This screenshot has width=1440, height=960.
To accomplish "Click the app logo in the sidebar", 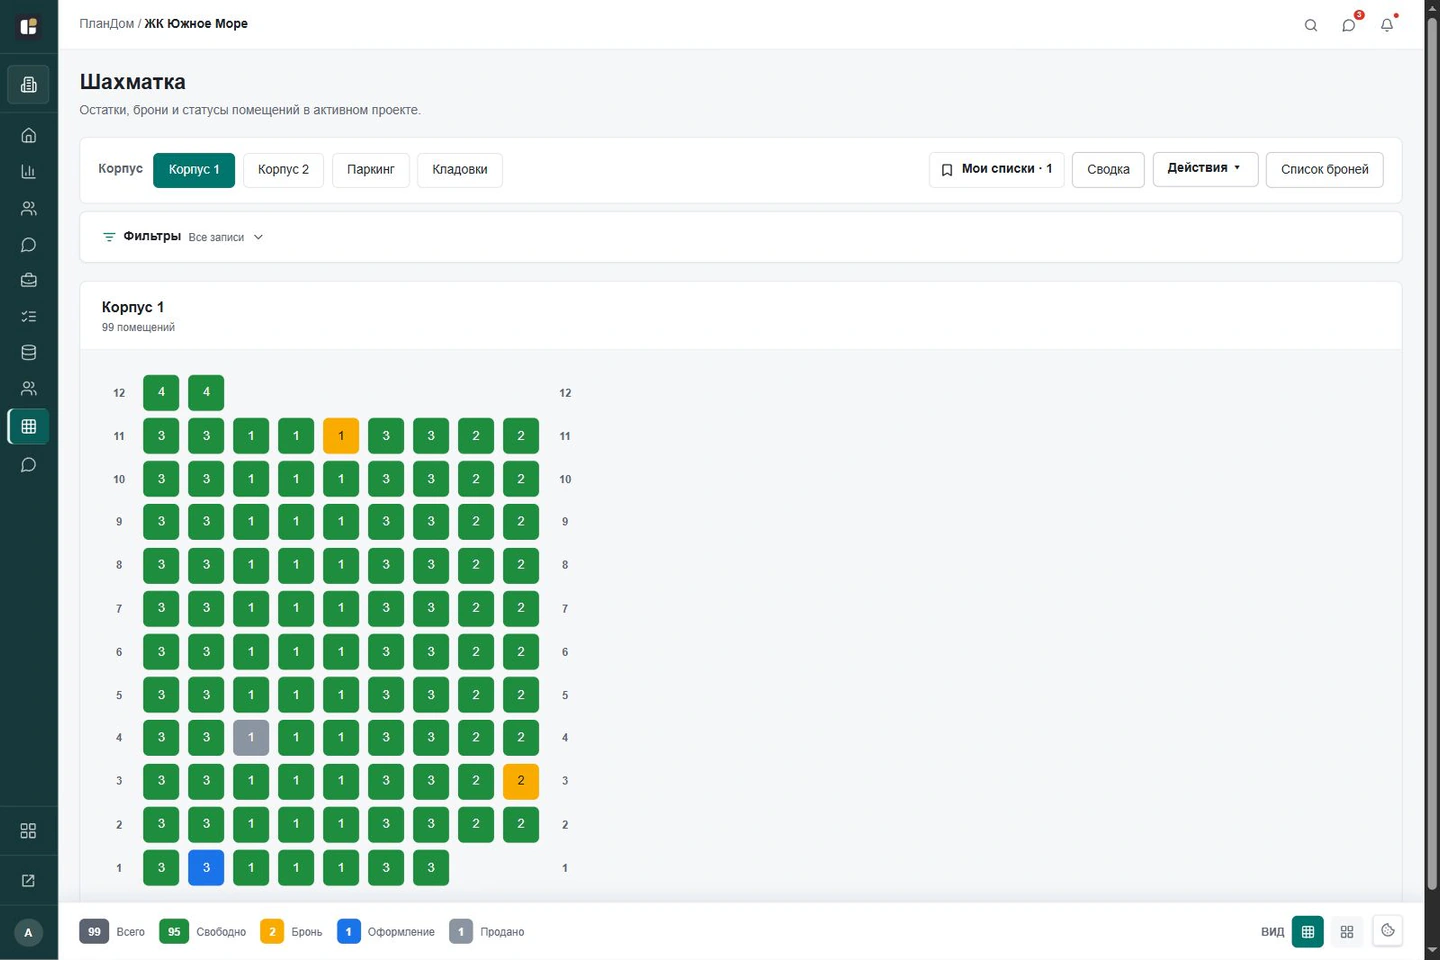I will (x=28, y=26).
